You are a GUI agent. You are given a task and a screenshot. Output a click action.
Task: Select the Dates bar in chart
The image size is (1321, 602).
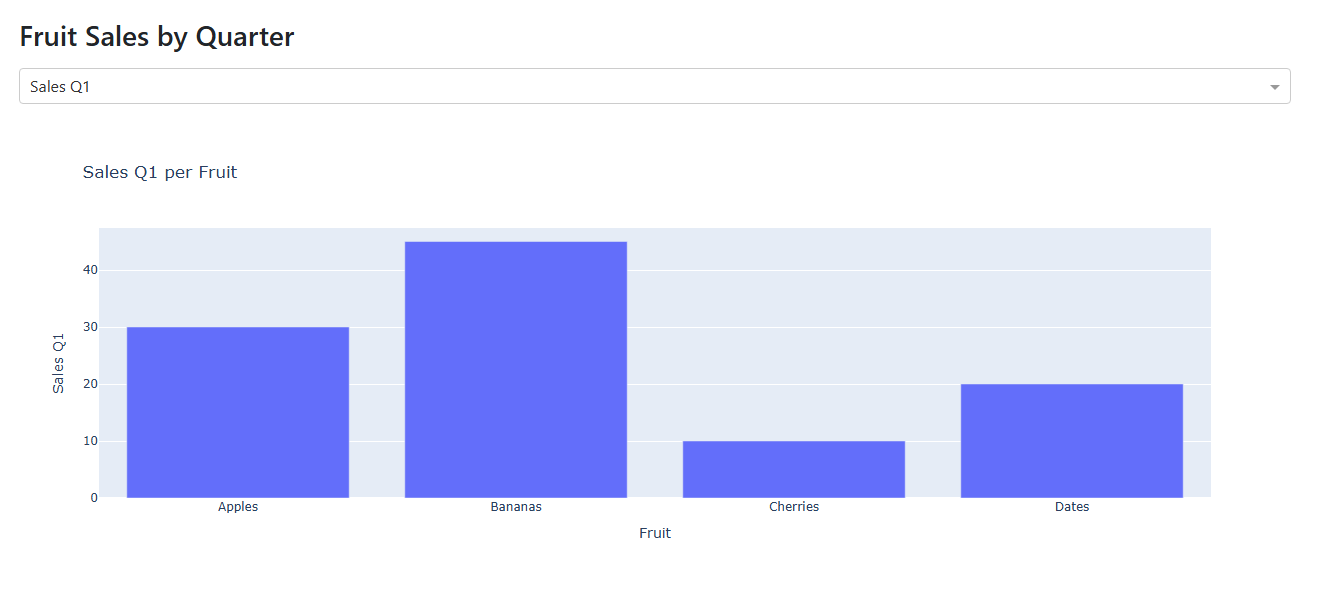[x=1072, y=441]
